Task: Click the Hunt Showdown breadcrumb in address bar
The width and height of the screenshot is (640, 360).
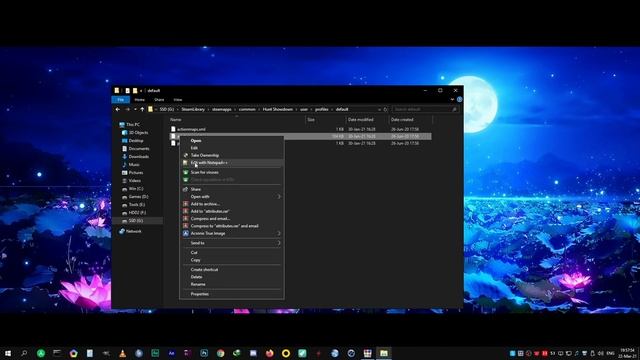Action: click(278, 109)
